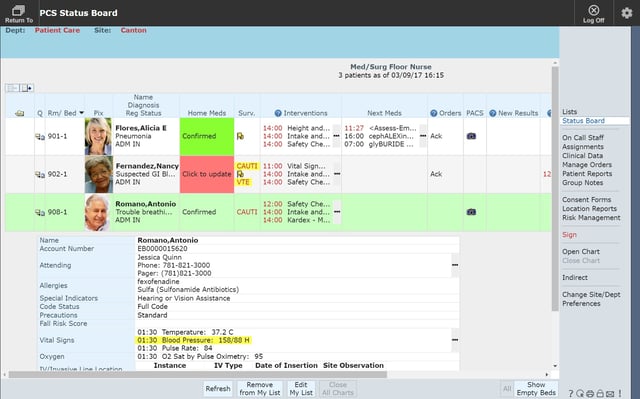Sort by Rm/Bed dropdown arrow
Screen dimensions: 640x399
(x=82, y=113)
